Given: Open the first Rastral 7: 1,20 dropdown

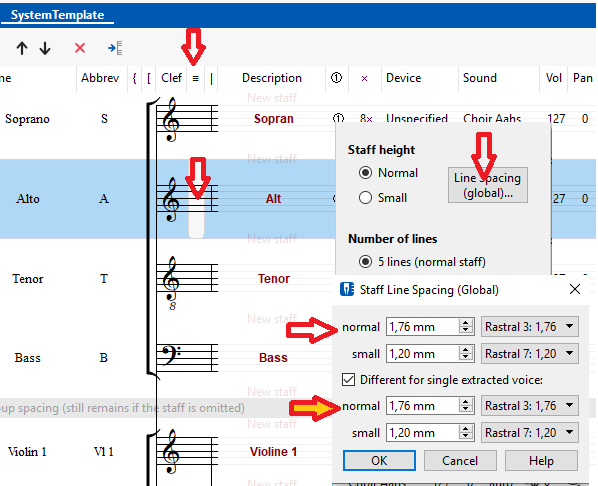Looking at the screenshot, I should pos(530,354).
